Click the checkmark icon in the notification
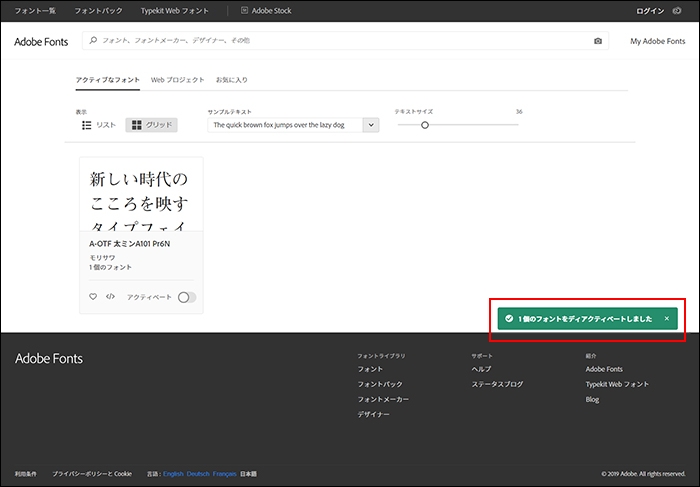Screen dimensions: 700x487 pyautogui.click(x=509, y=318)
